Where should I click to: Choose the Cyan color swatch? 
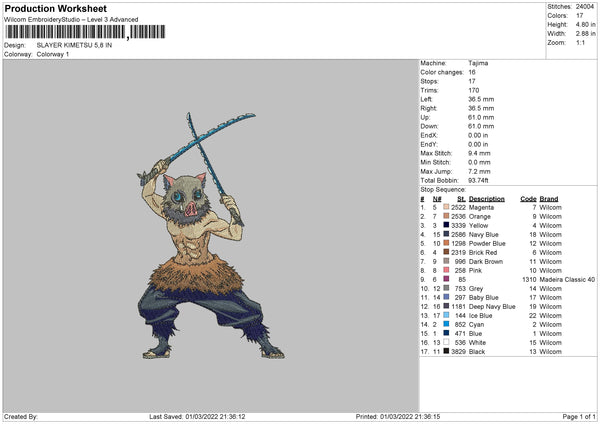(x=446, y=324)
